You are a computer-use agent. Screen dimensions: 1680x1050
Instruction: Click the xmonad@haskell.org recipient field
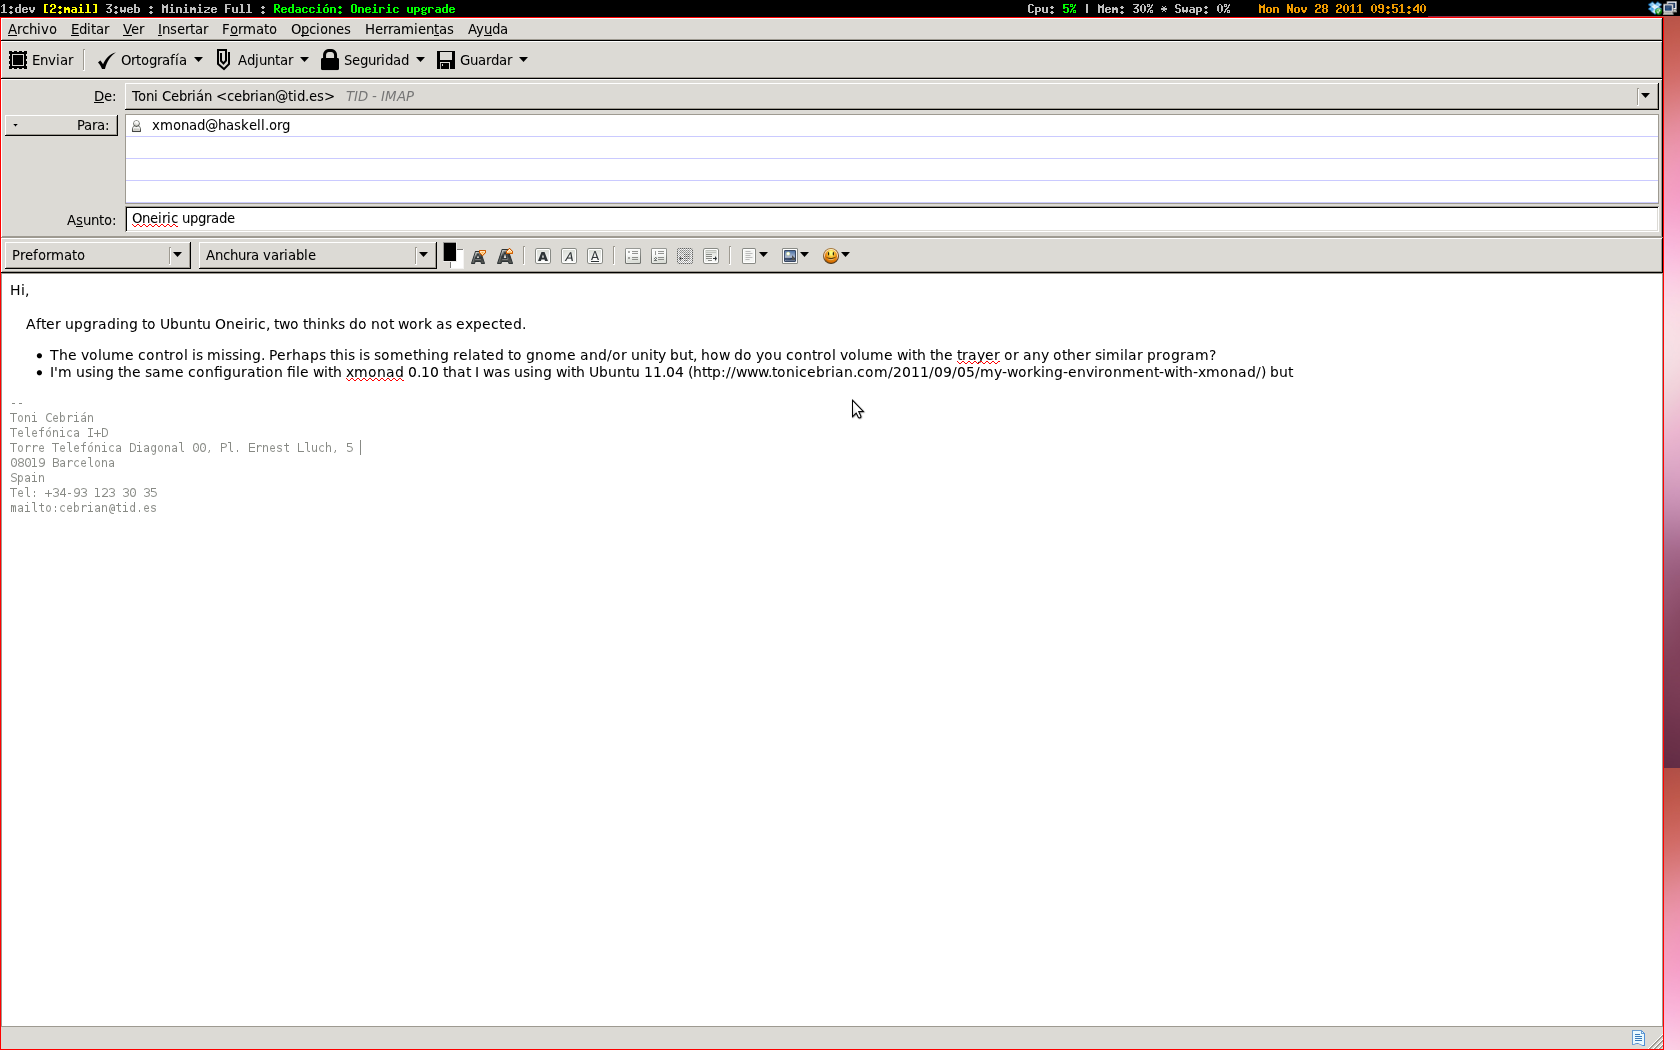point(891,125)
